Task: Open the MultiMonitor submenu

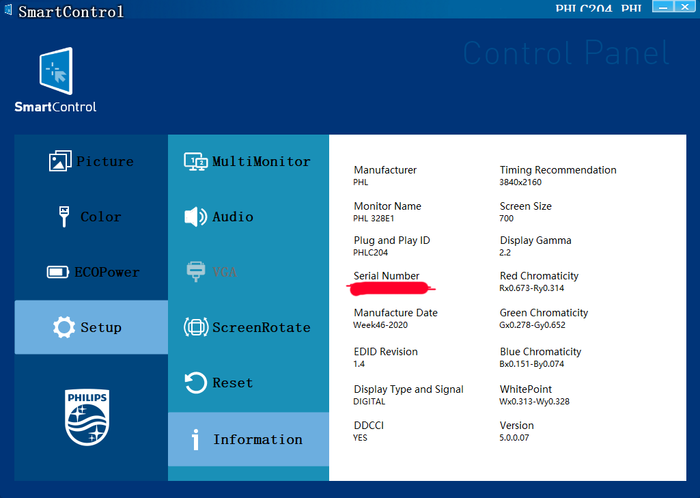Action: [x=248, y=162]
